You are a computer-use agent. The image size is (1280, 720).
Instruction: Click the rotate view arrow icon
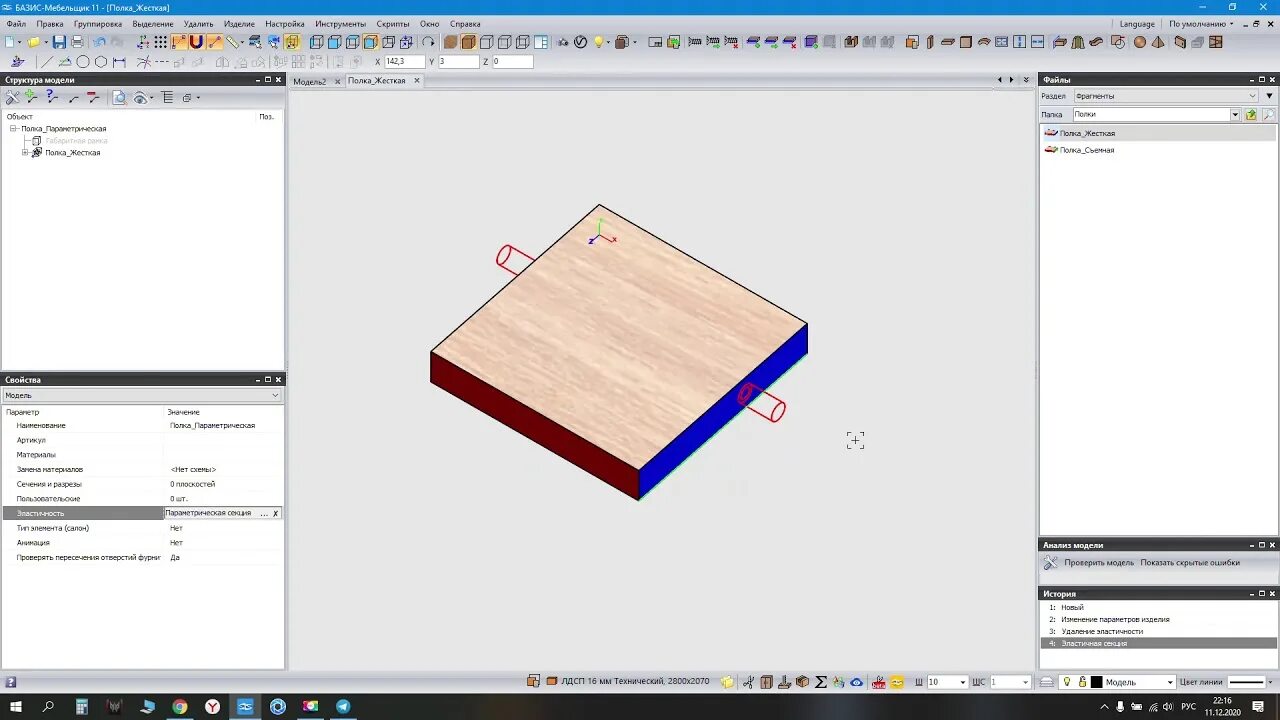pos(428,42)
